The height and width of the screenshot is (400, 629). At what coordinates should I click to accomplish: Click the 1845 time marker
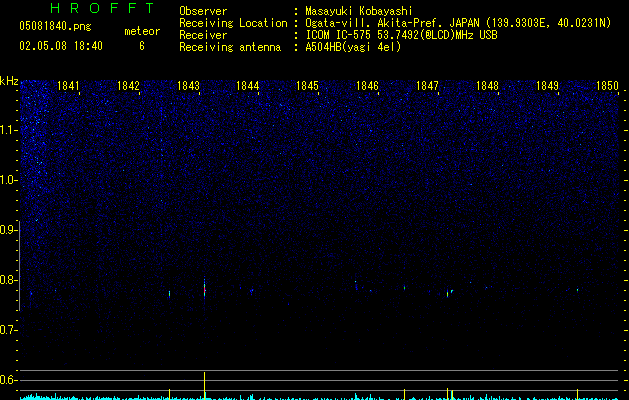click(307, 86)
